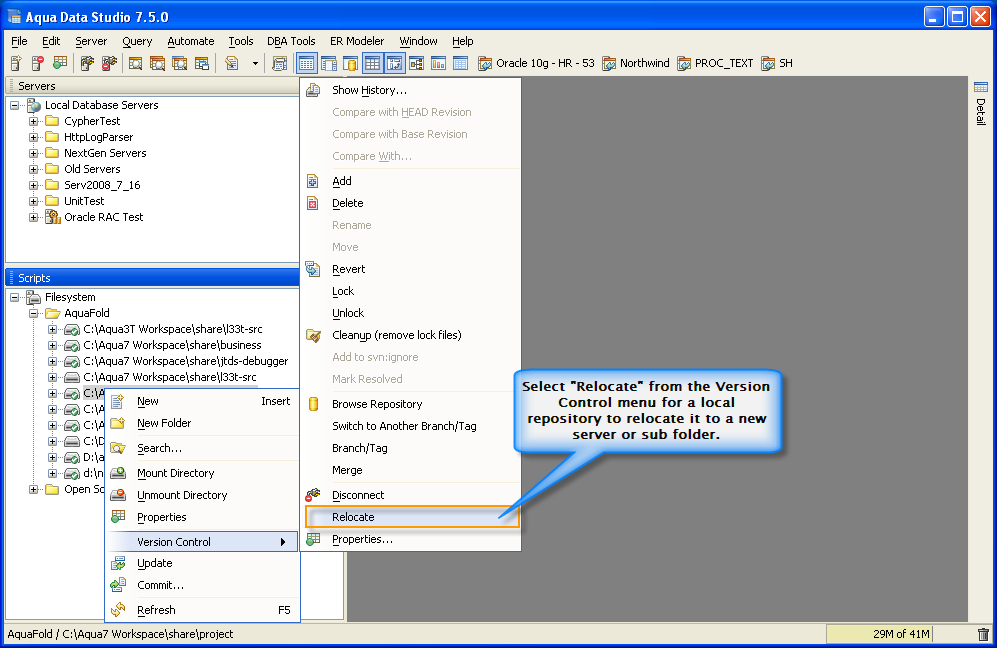
Task: Click the Cleanup broom icon
Action: coord(313,335)
